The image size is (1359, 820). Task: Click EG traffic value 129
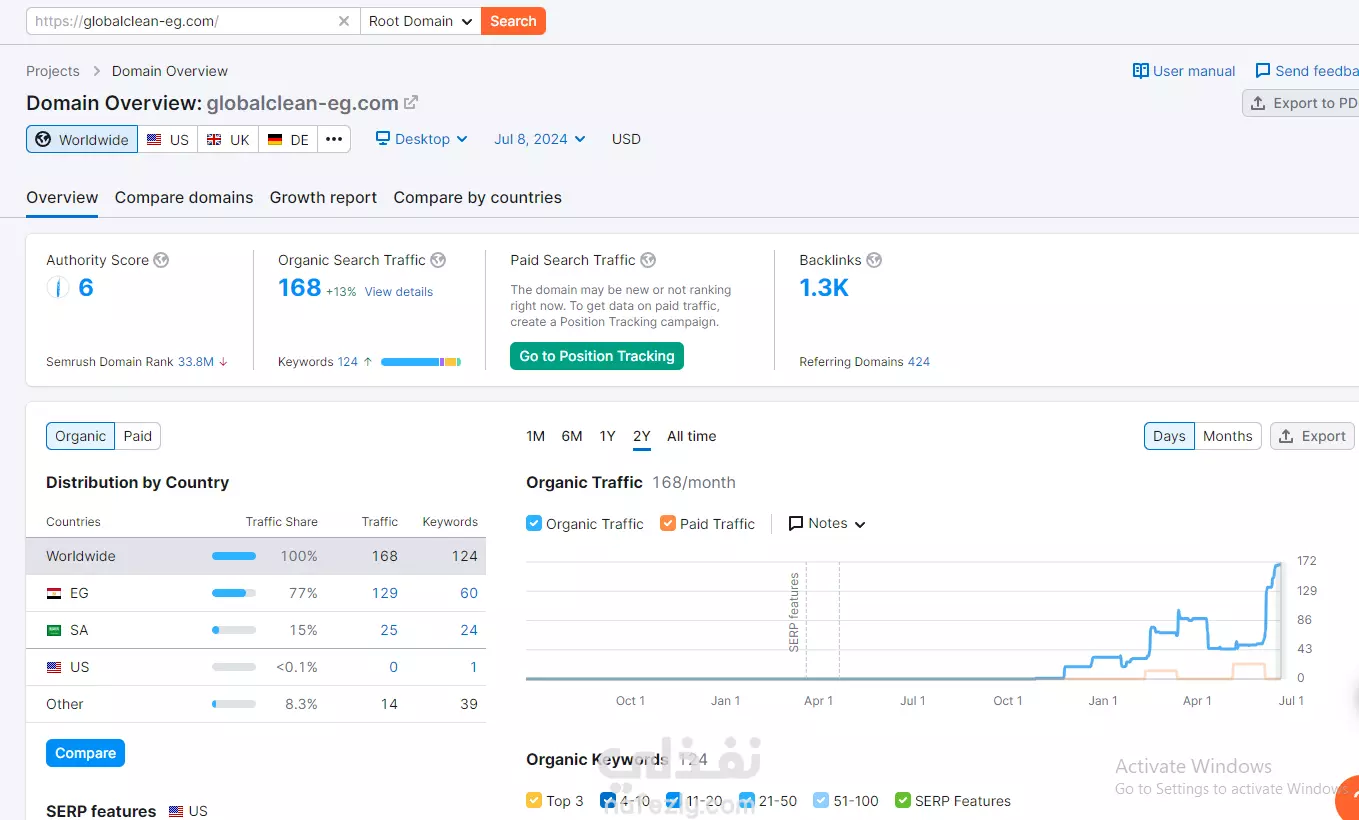[x=385, y=593]
